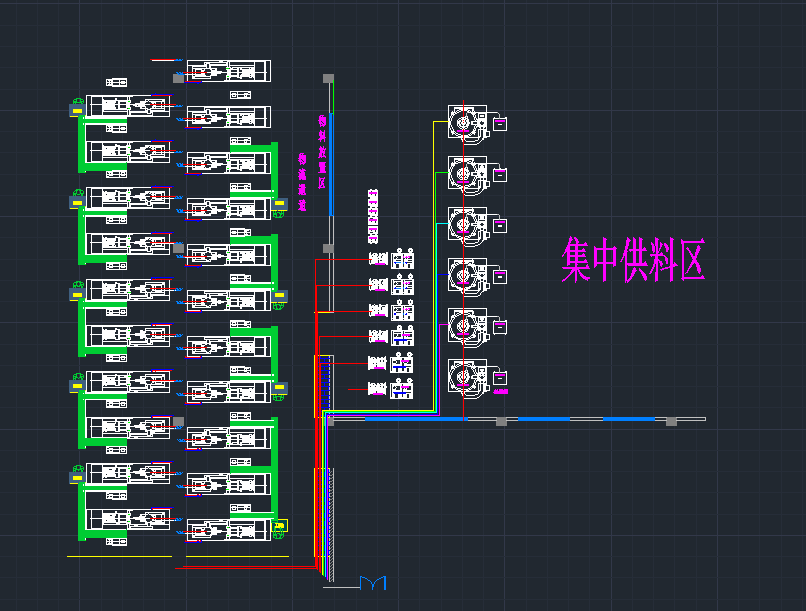Screen dimensions: 806x611
Task: Select the long blue vertical segment beside 物料放置区
Action: click(x=331, y=164)
